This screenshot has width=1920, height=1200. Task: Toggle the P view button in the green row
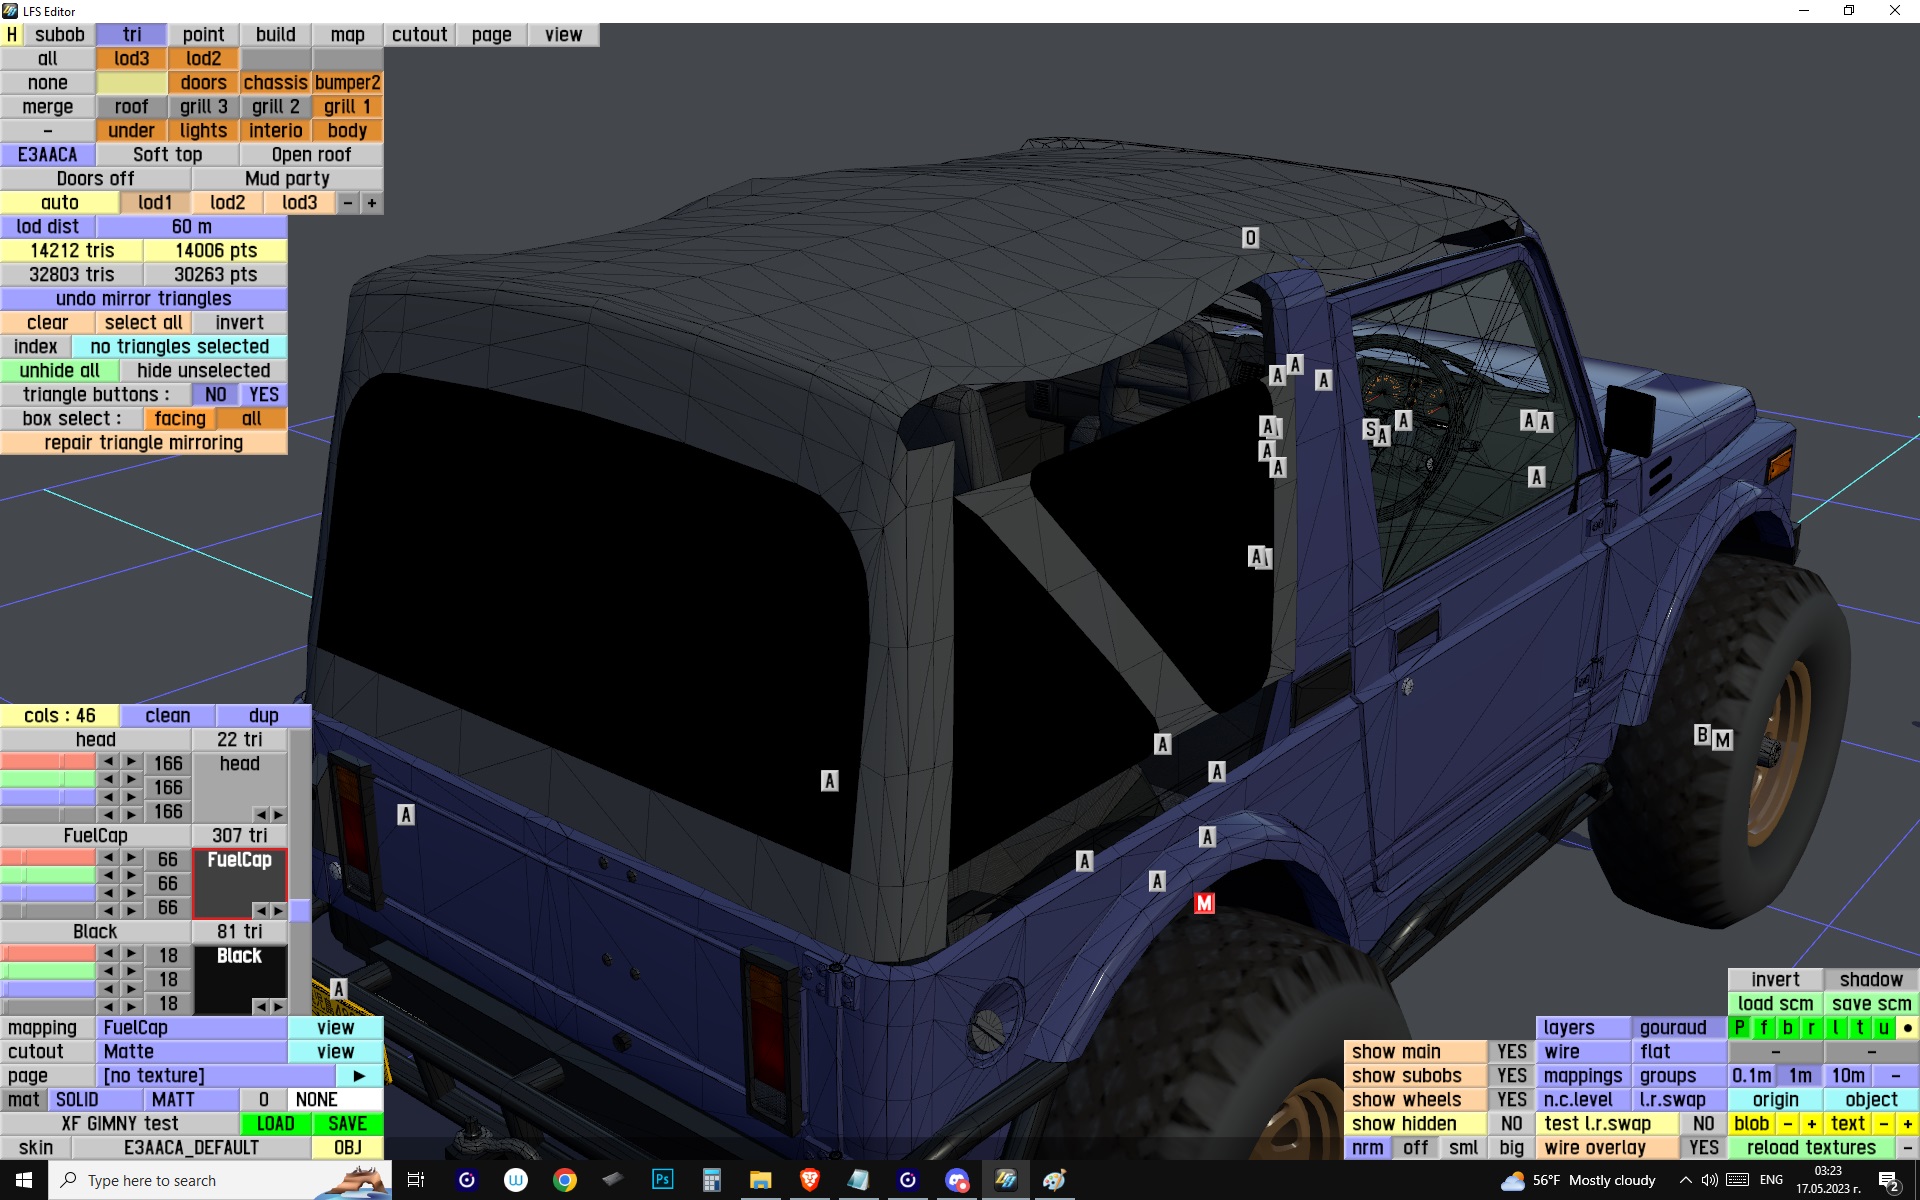tap(1740, 1027)
